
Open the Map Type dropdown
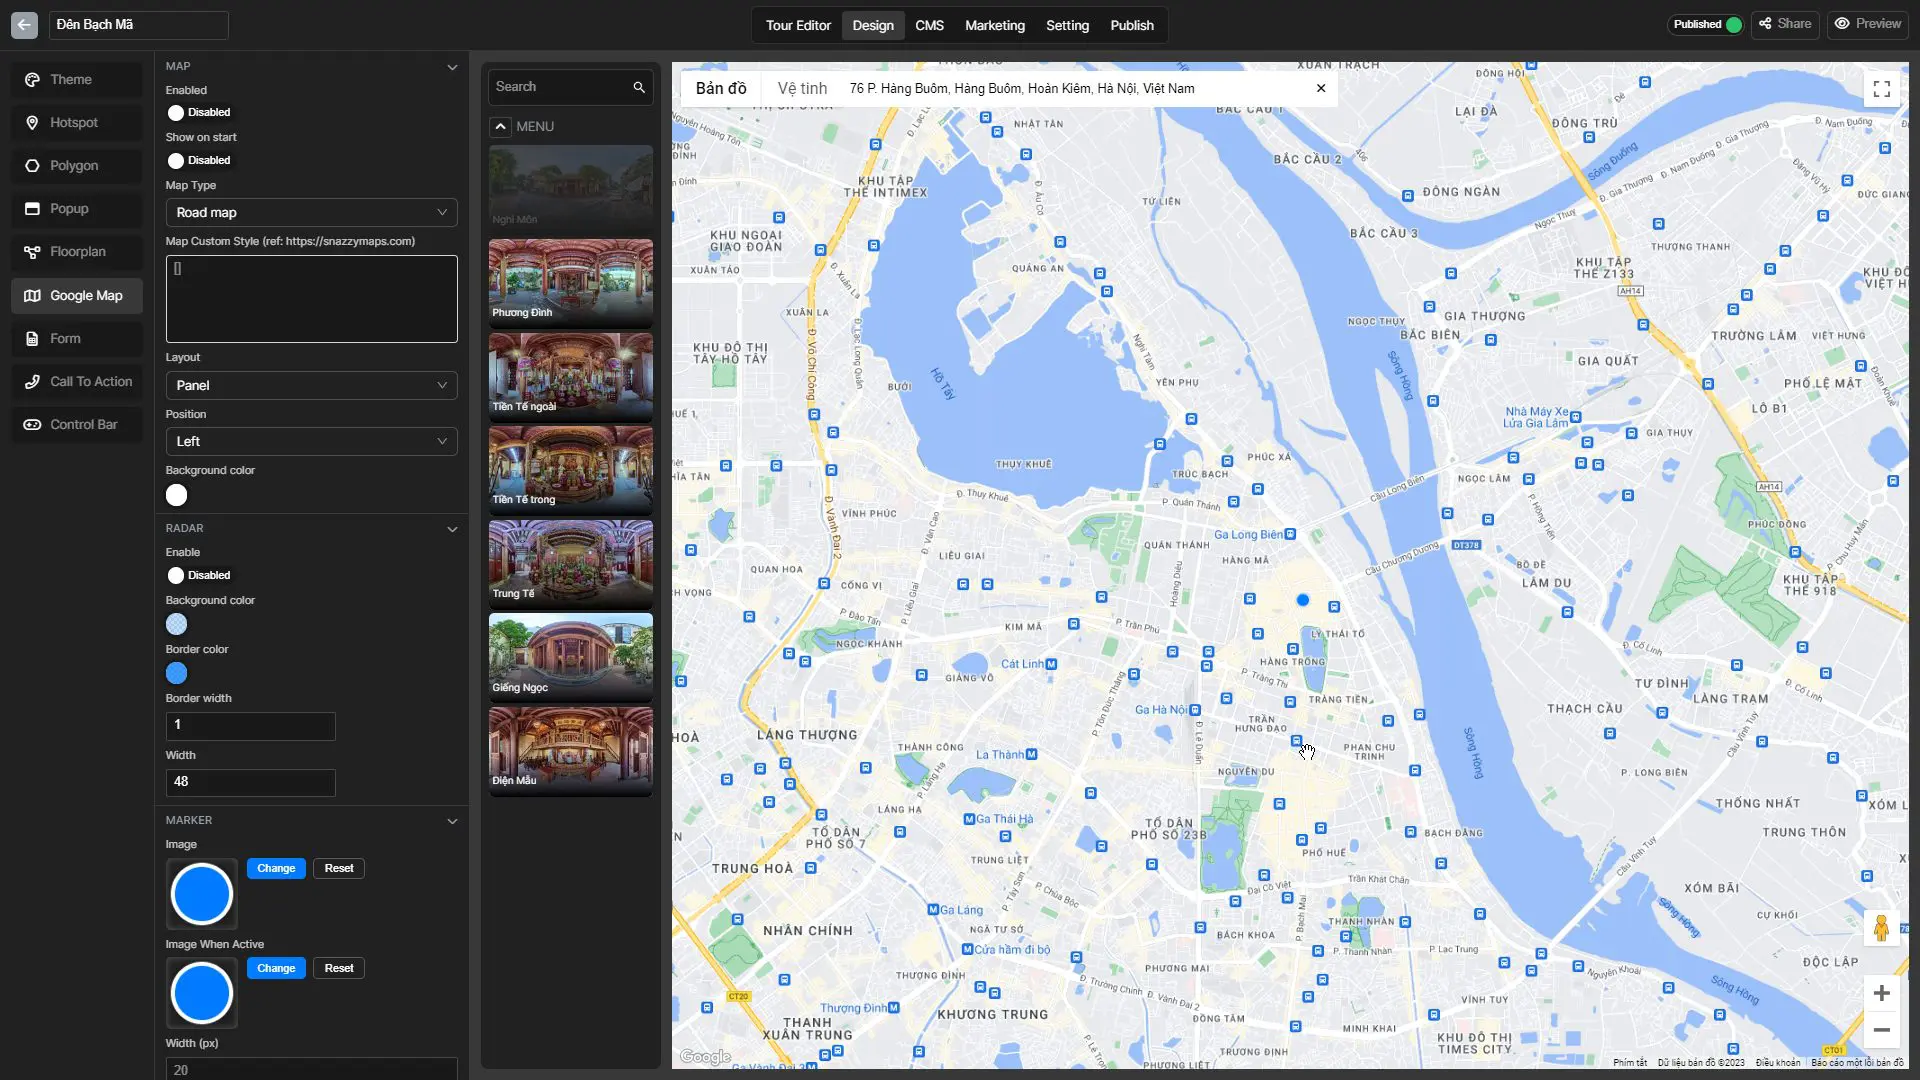[x=311, y=213]
